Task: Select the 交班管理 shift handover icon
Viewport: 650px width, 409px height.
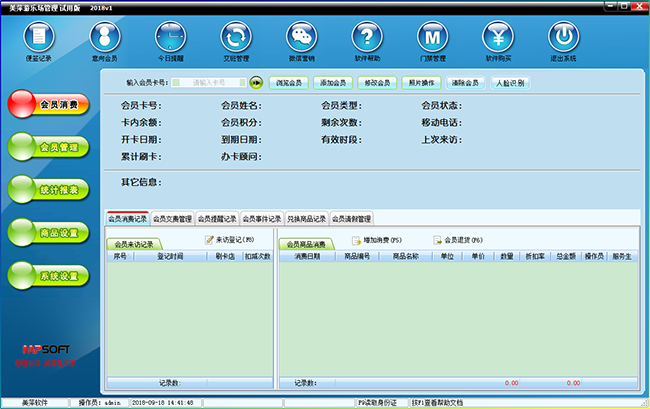Action: pos(236,37)
